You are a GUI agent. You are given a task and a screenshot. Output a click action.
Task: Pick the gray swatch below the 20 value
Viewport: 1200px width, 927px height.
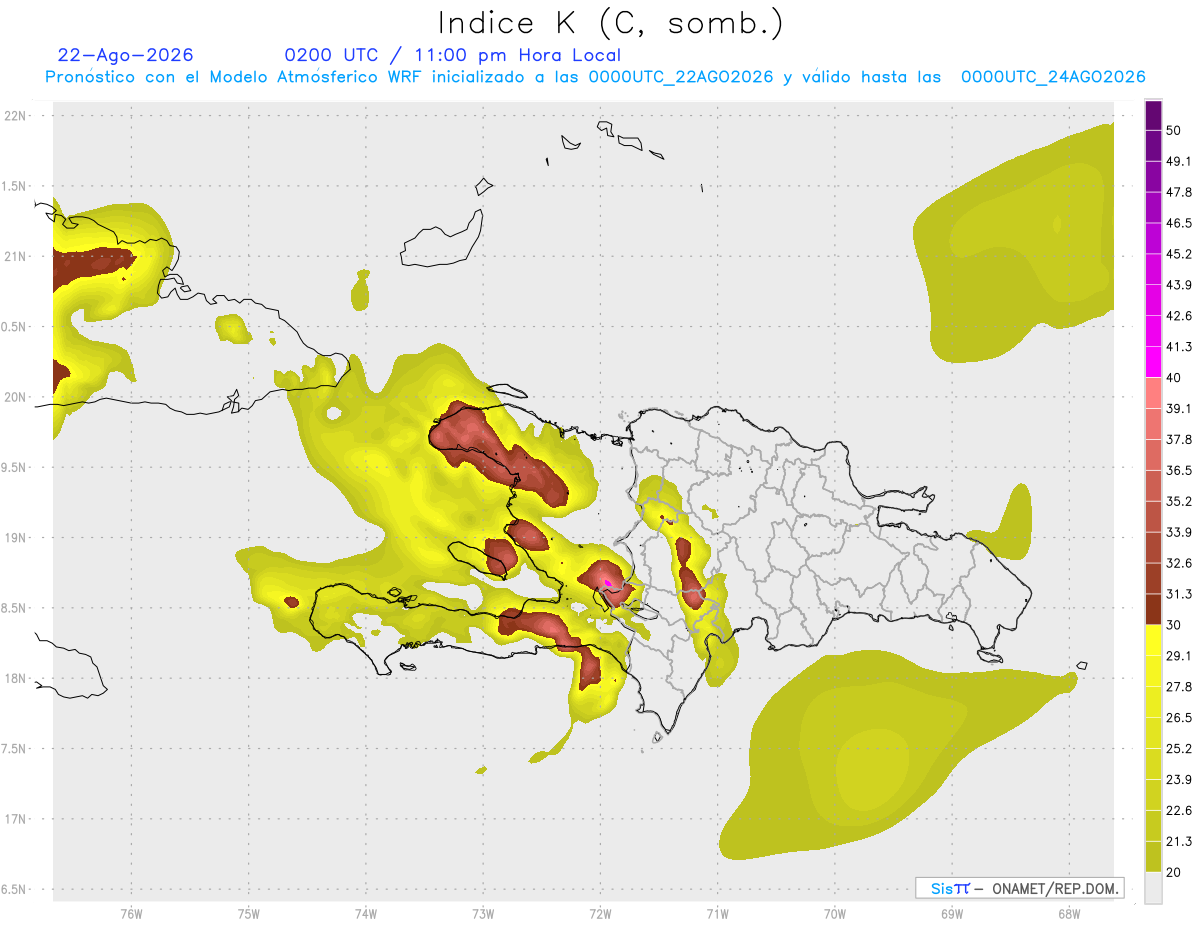pyautogui.click(x=1153, y=888)
